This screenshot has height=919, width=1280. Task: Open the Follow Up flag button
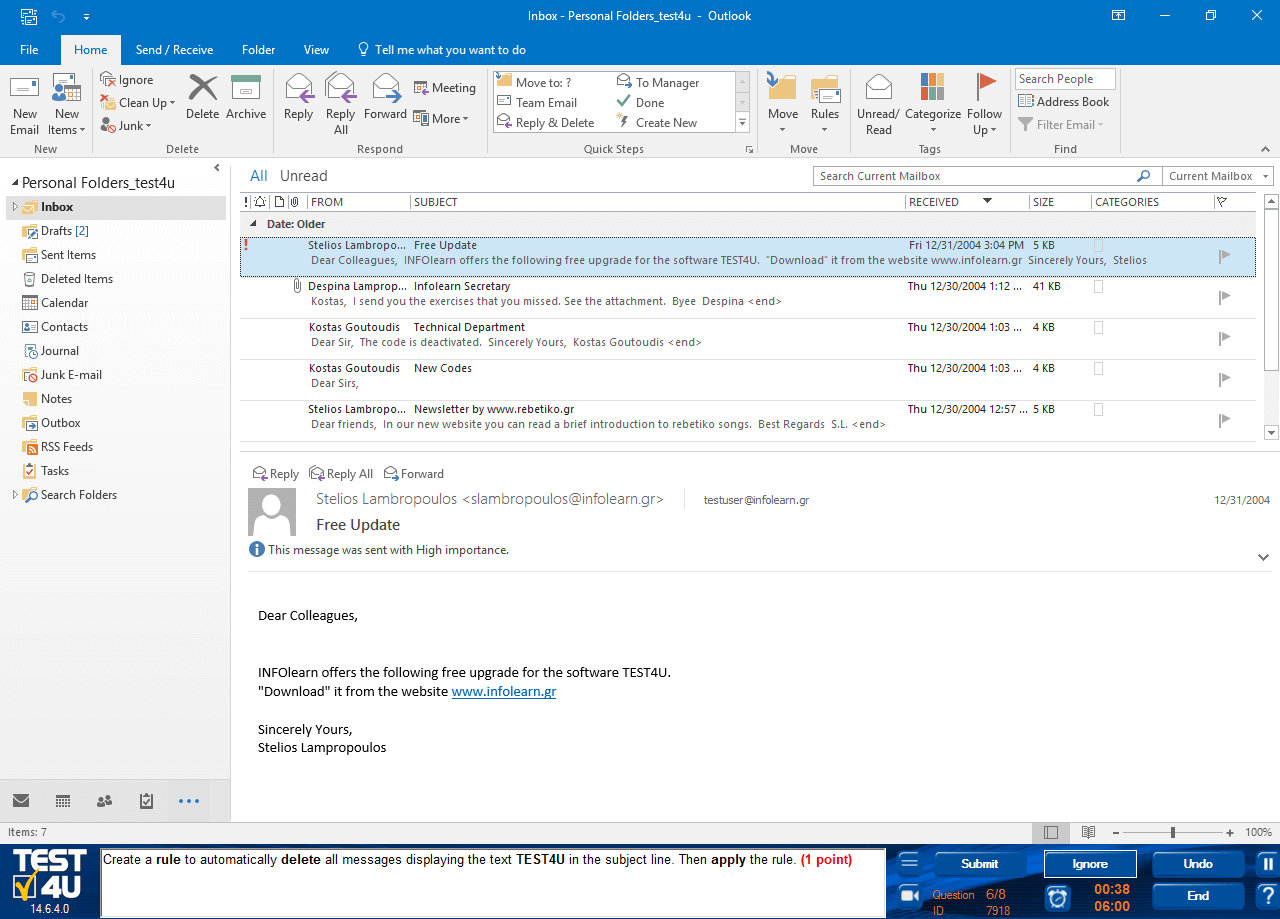pos(985,104)
